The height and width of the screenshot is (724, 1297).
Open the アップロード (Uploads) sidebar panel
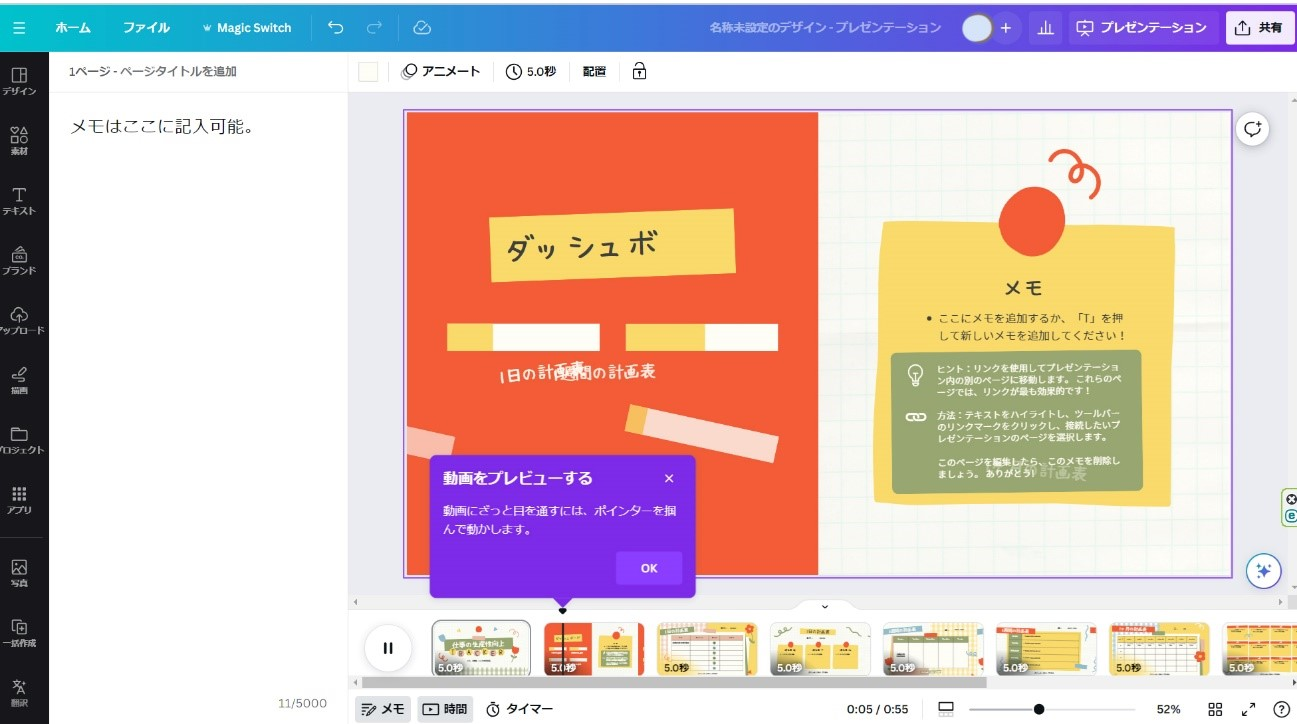tap(19, 320)
